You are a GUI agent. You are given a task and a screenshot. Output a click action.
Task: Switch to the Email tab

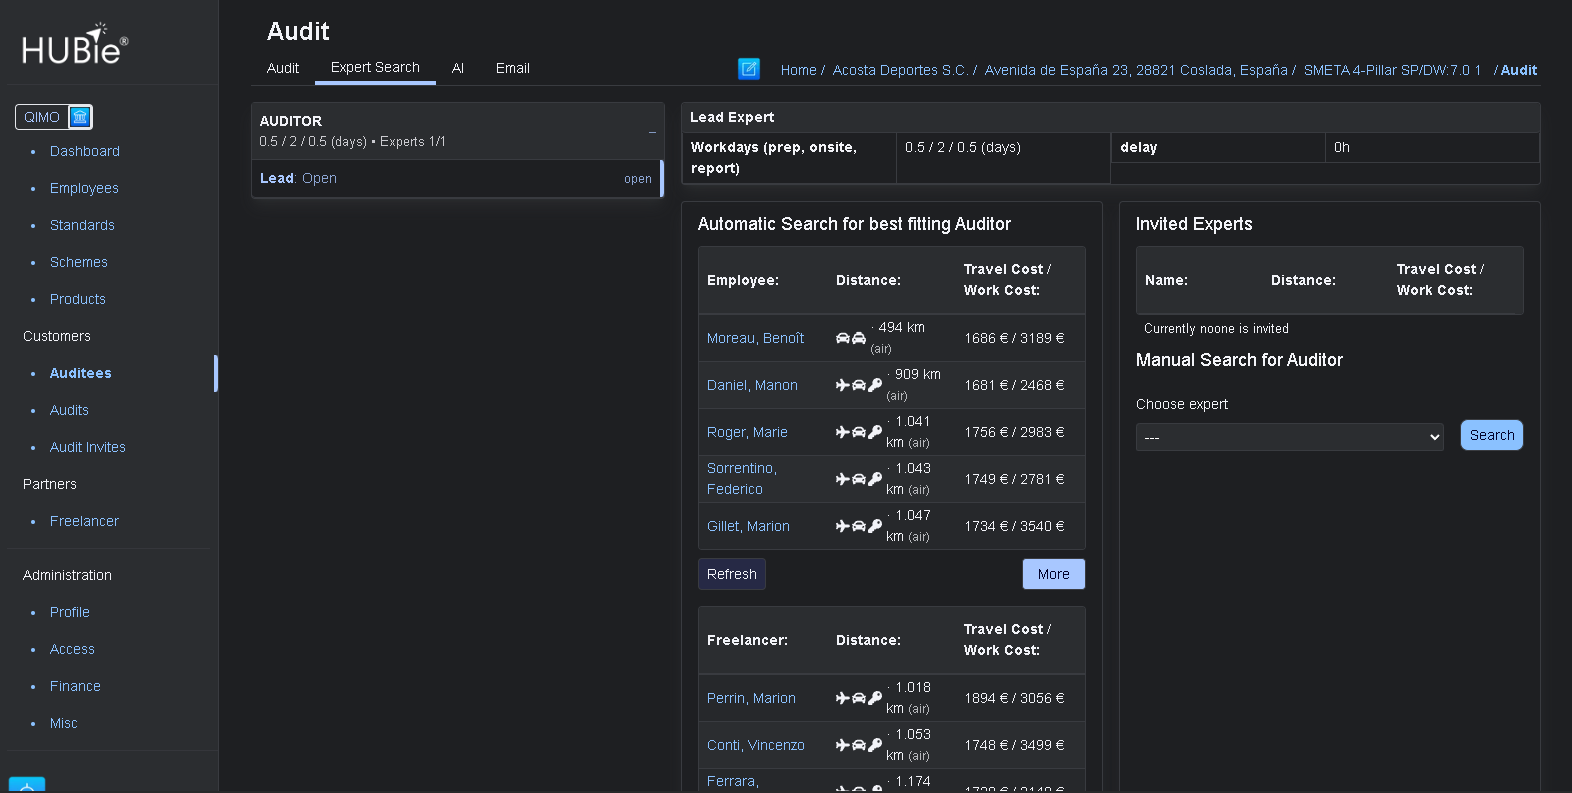click(512, 68)
